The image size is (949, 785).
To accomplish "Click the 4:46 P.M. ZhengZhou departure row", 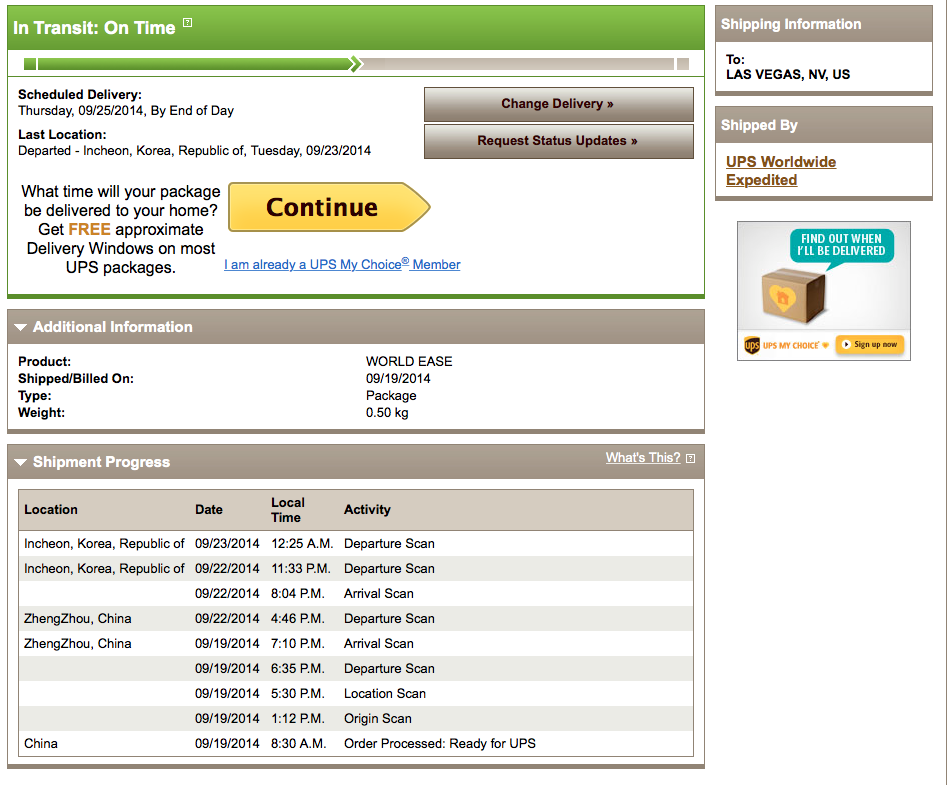I will coord(356,619).
